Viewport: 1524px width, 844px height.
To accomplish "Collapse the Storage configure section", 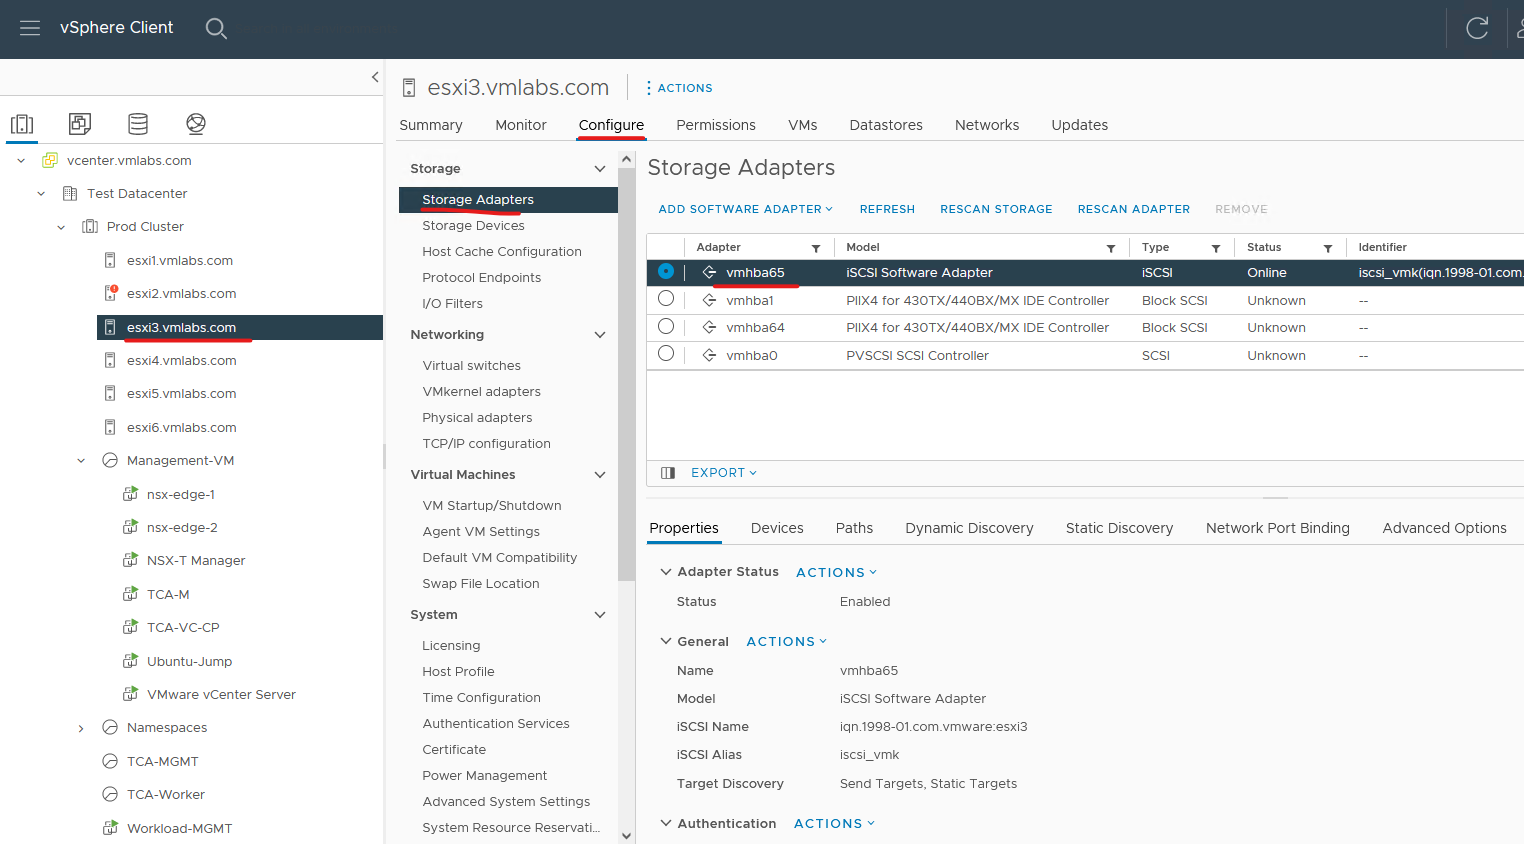I will click(x=600, y=169).
